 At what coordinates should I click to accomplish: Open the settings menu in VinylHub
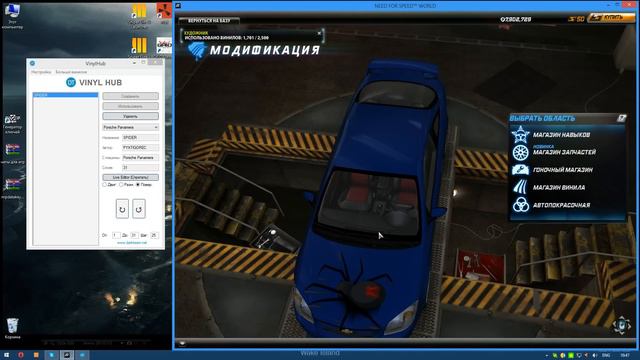click(x=41, y=72)
